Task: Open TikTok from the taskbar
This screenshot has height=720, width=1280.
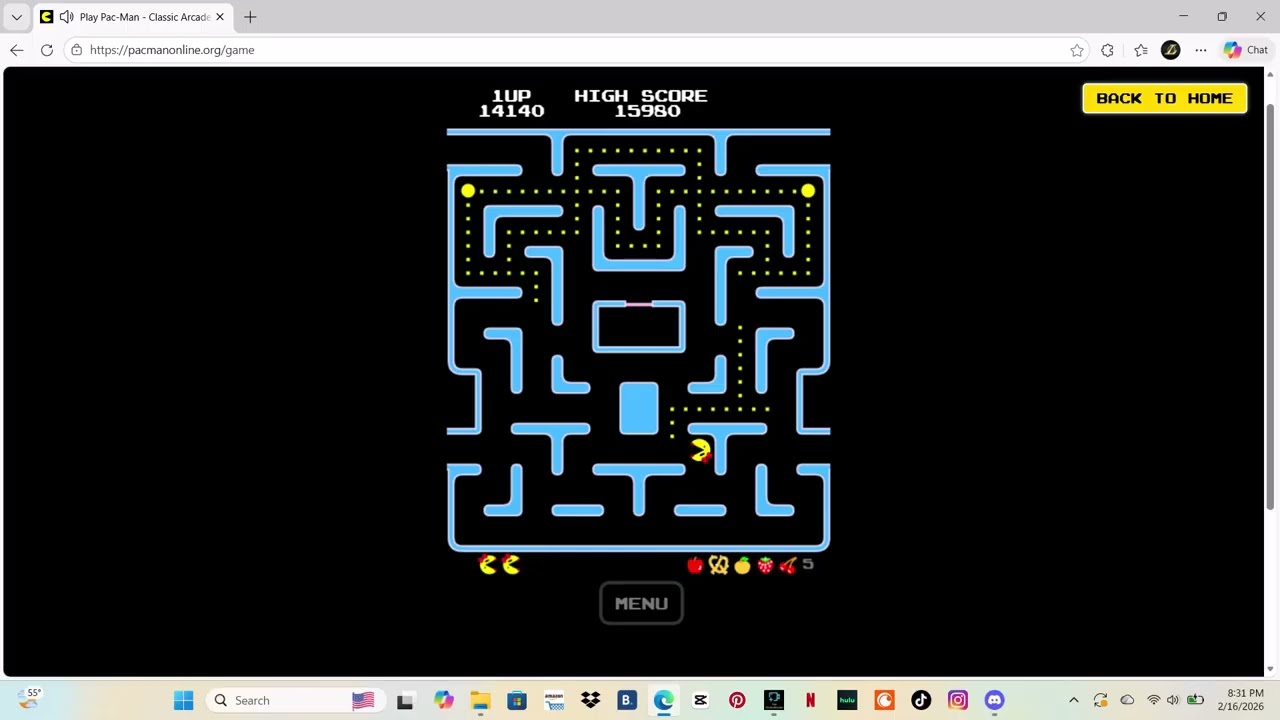Action: (921, 700)
